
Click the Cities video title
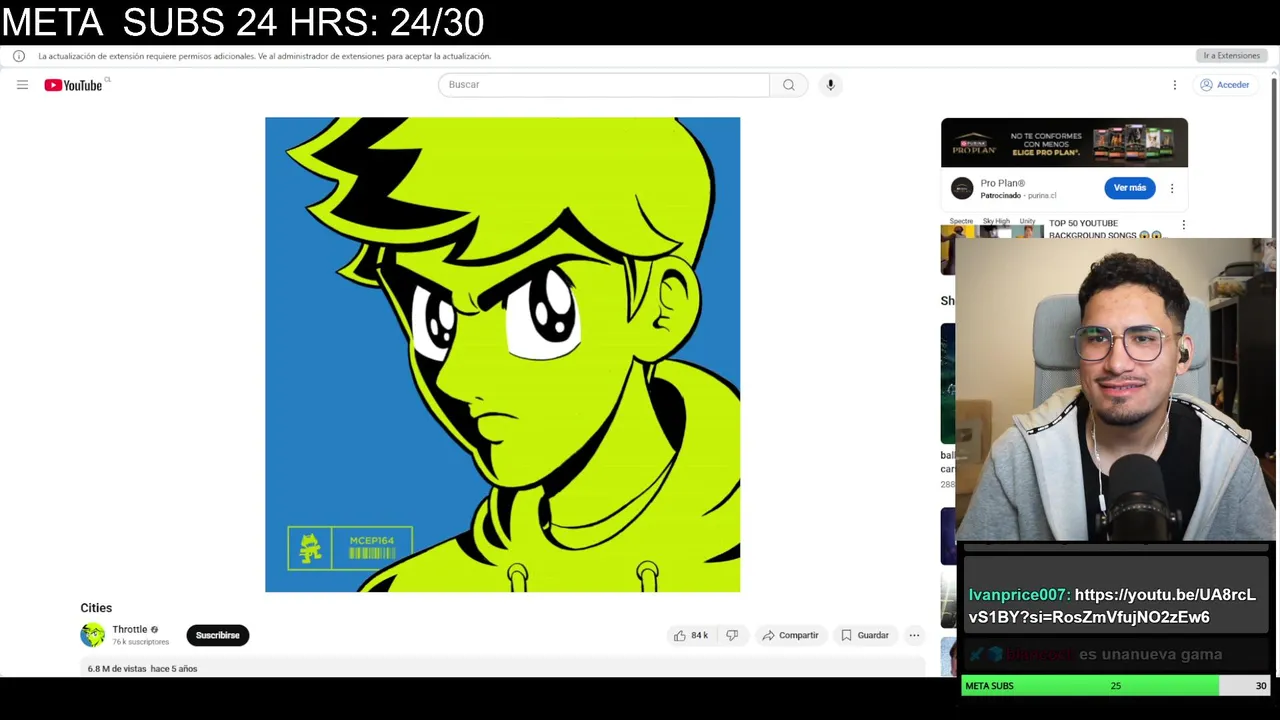pos(96,608)
